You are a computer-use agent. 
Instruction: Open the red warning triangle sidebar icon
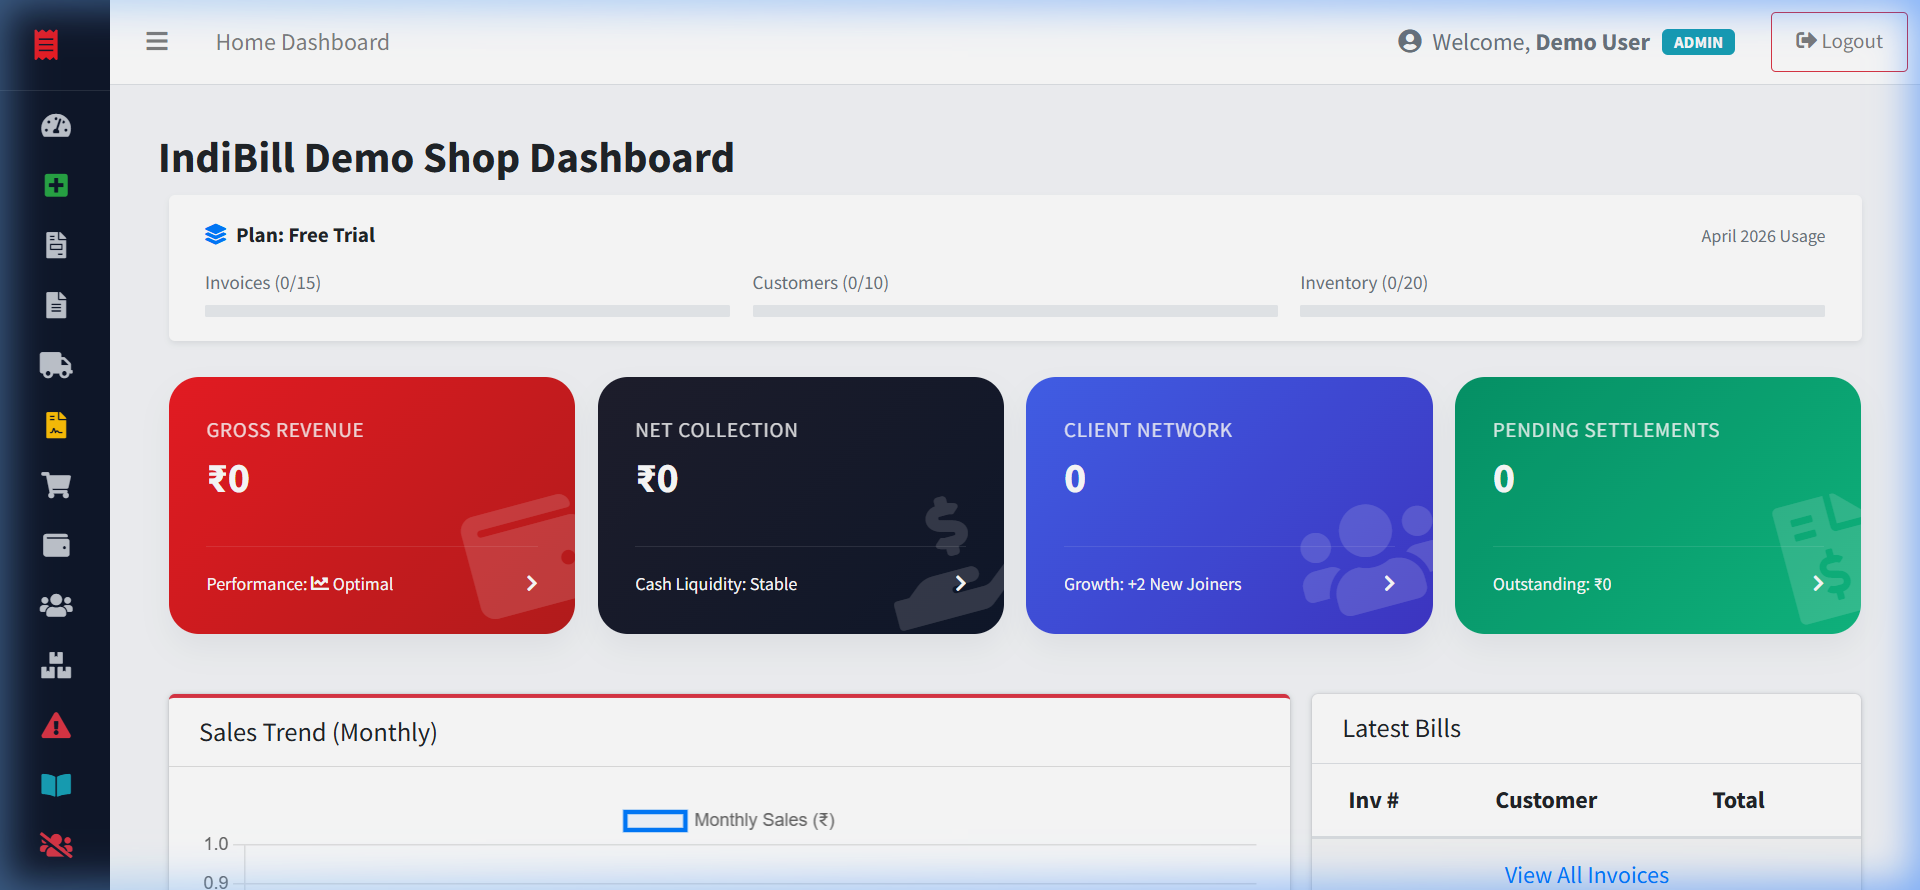click(x=56, y=726)
